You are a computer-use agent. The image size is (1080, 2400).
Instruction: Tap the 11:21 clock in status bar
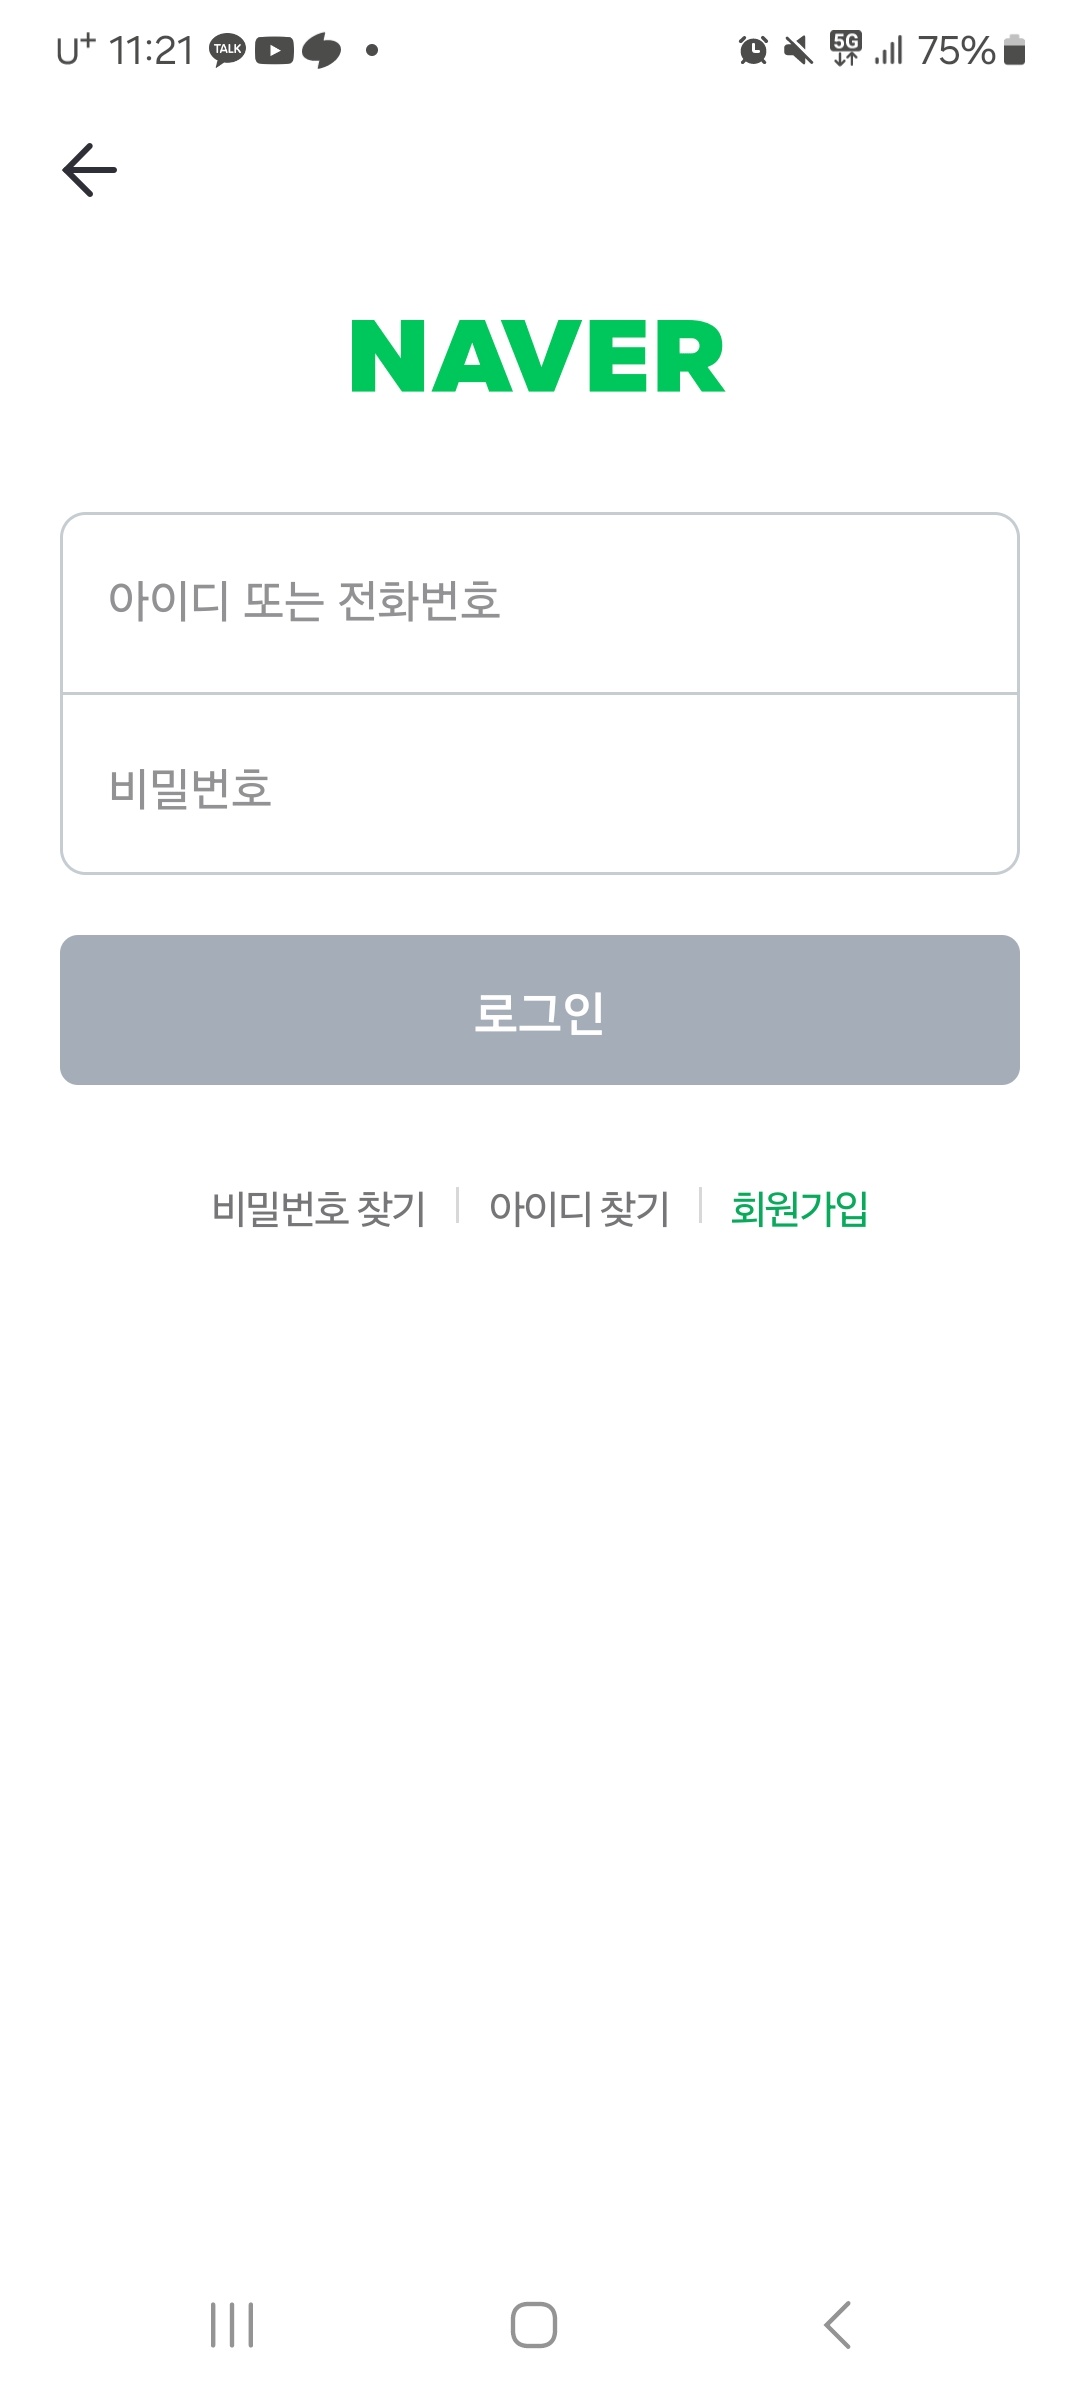tap(150, 50)
